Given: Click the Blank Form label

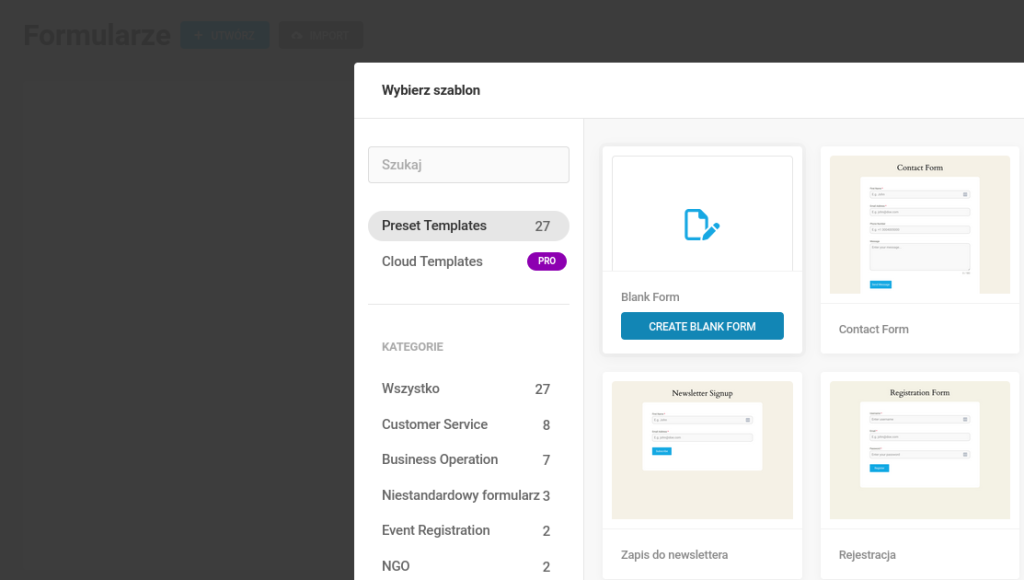Looking at the screenshot, I should click(x=650, y=297).
